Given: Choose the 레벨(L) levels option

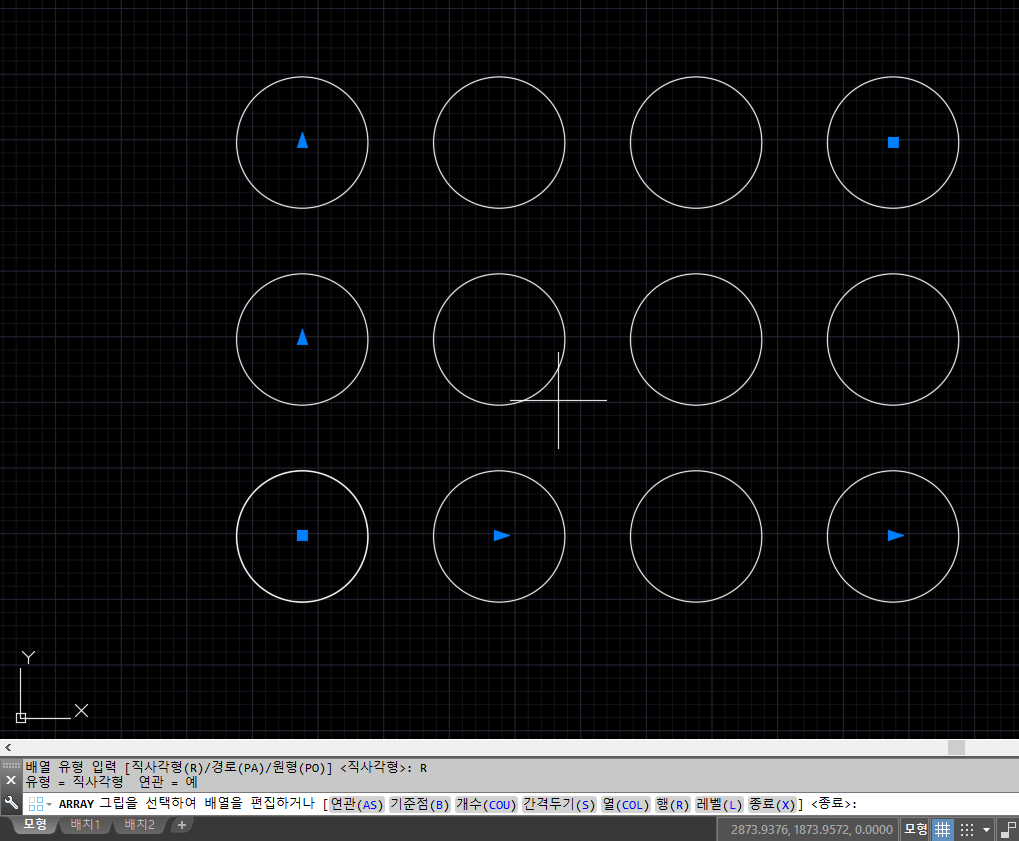Looking at the screenshot, I should pyautogui.click(x=719, y=804).
